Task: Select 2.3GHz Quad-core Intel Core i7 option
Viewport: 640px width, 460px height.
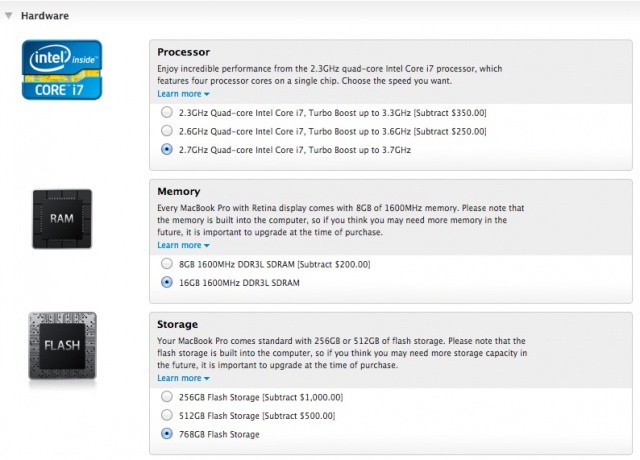Action: (x=167, y=112)
